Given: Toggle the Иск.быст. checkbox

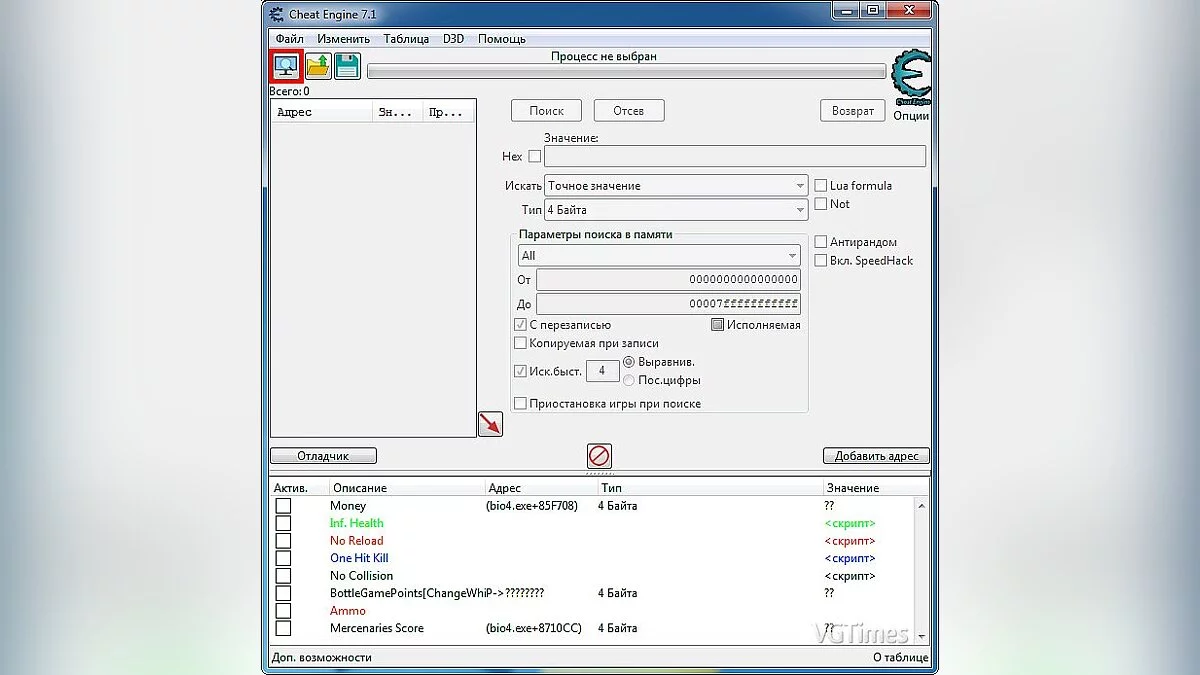Looking at the screenshot, I should click(x=520, y=371).
